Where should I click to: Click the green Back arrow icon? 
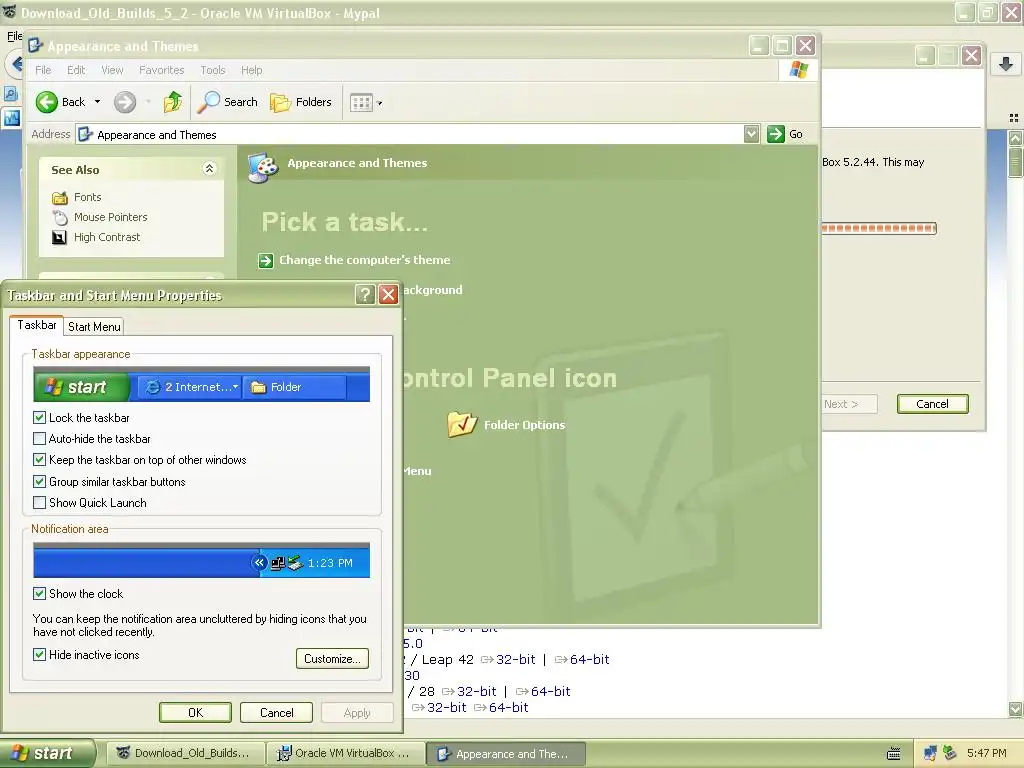tap(46, 102)
